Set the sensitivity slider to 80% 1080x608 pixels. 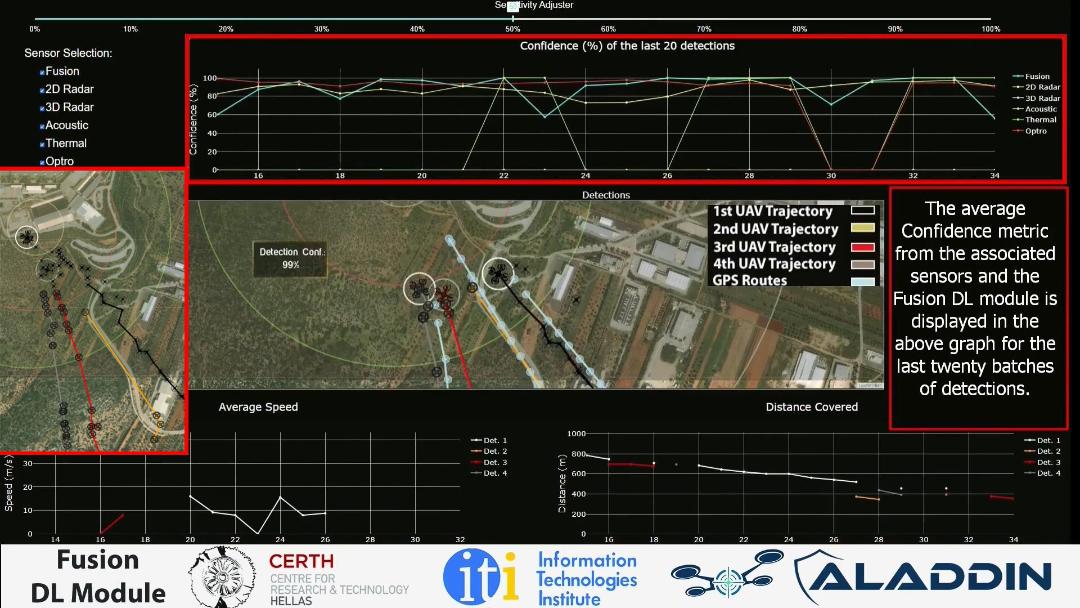click(x=799, y=18)
